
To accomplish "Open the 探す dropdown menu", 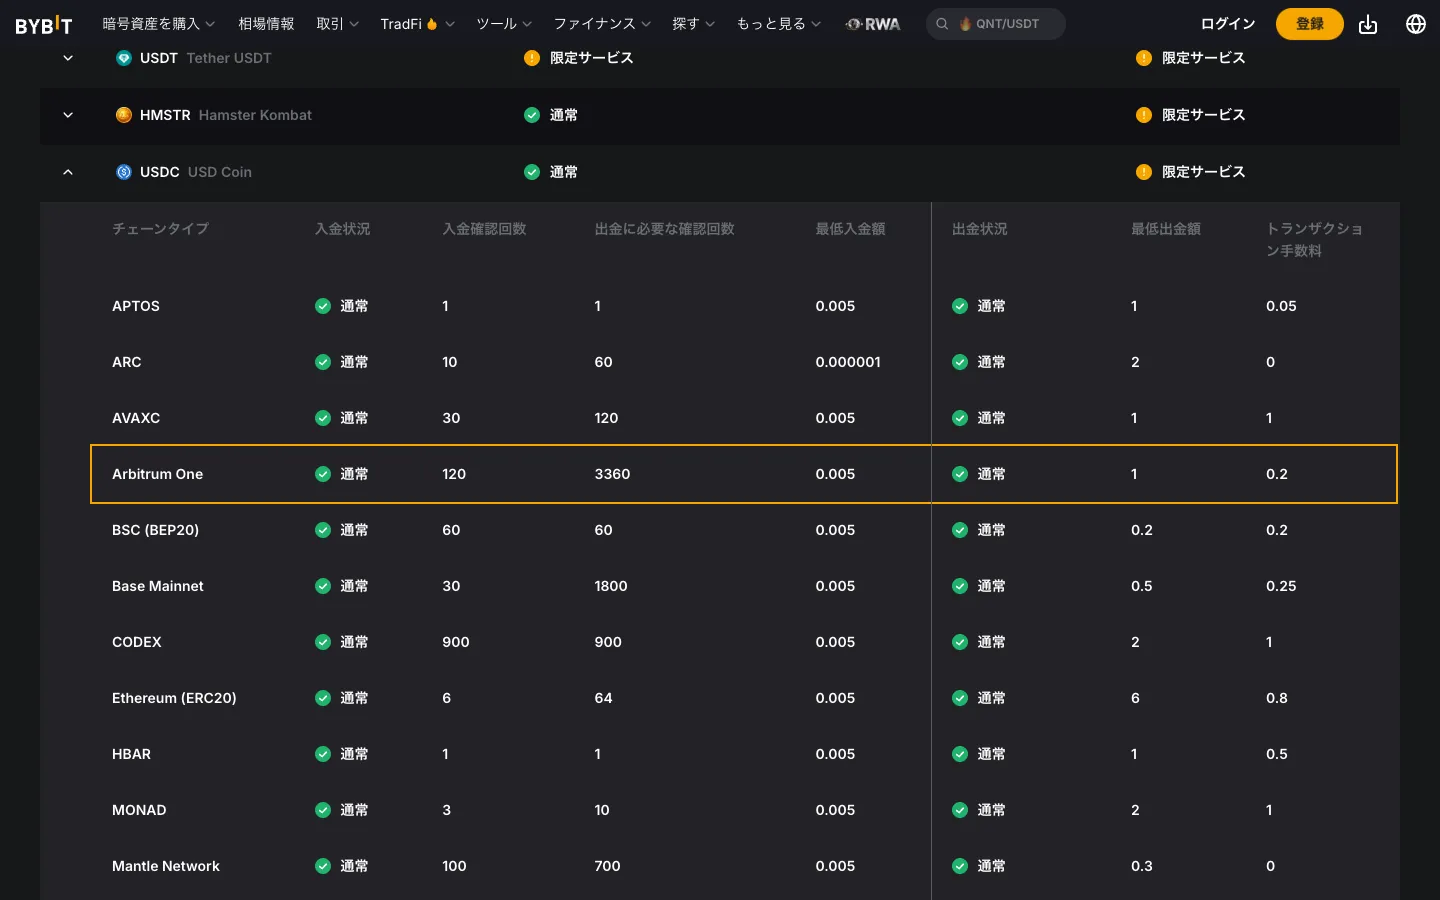I will (693, 24).
